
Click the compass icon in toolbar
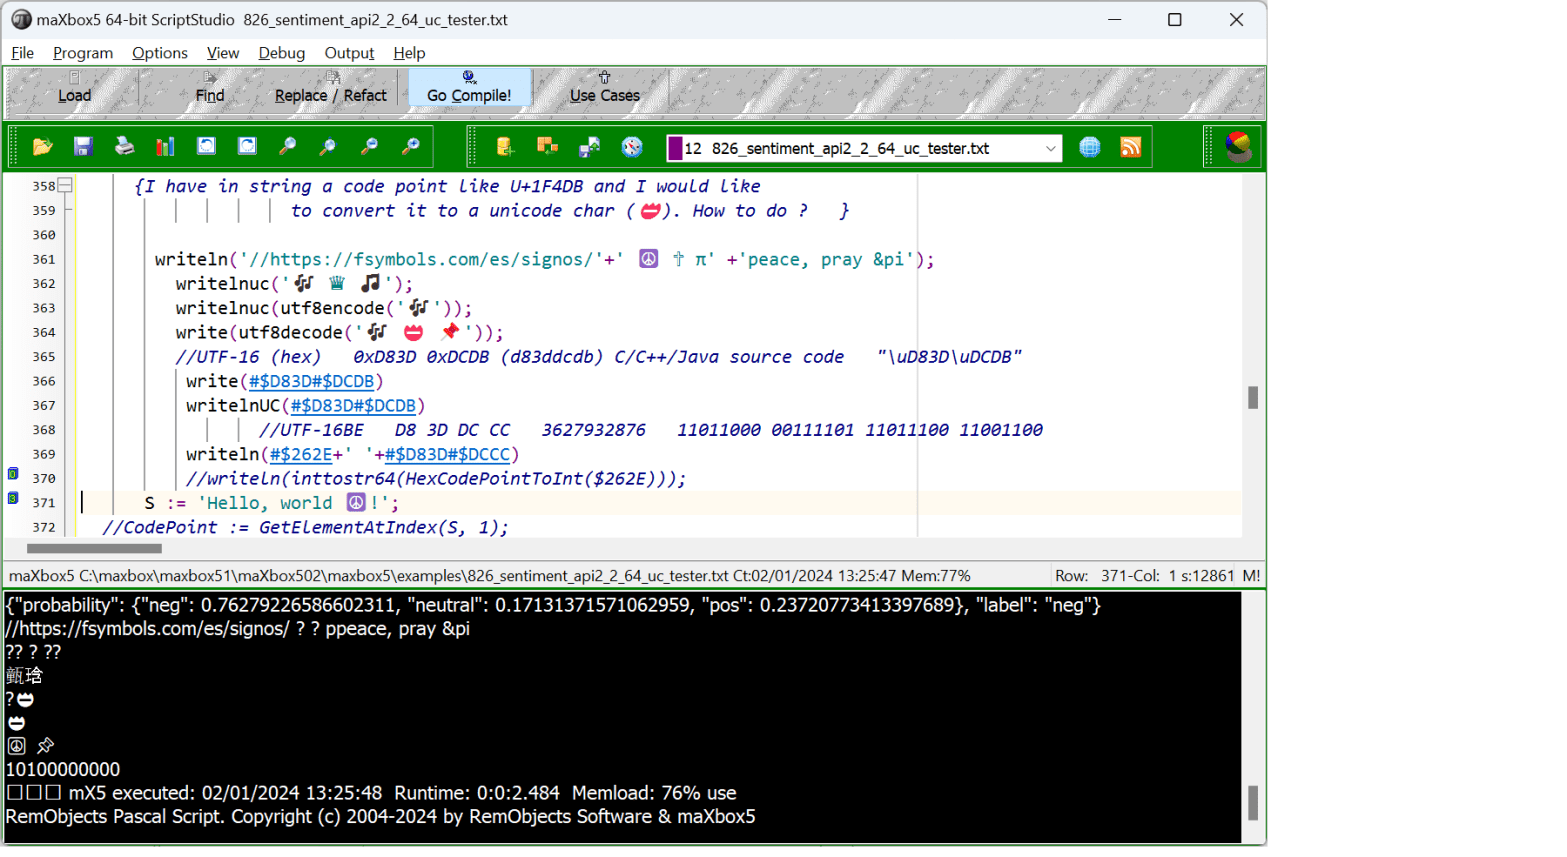[632, 148]
